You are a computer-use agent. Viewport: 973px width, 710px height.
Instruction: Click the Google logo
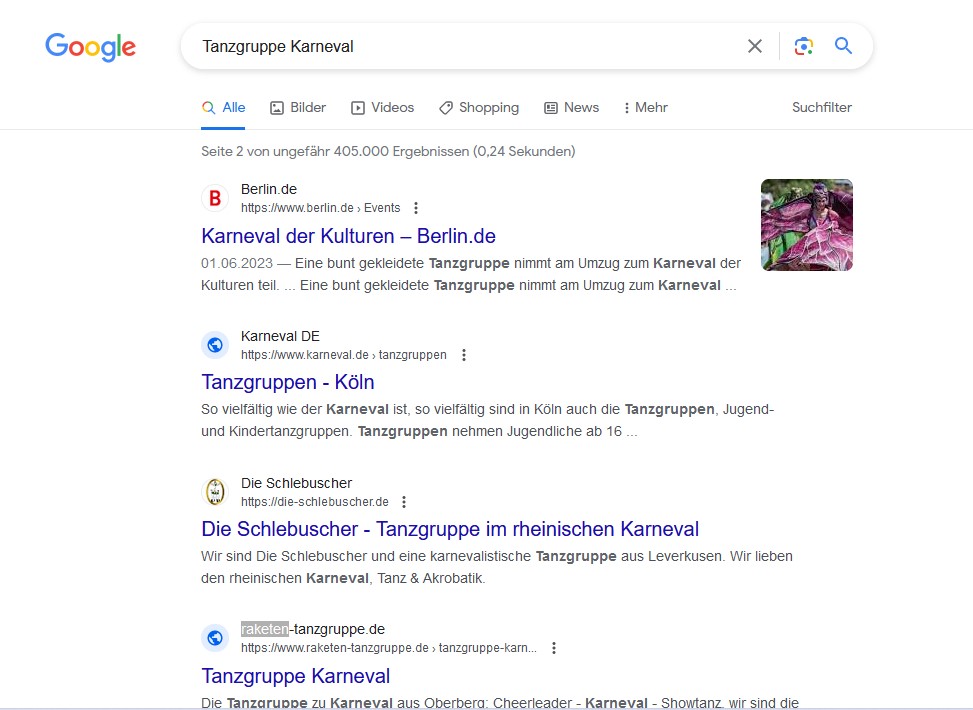point(90,47)
